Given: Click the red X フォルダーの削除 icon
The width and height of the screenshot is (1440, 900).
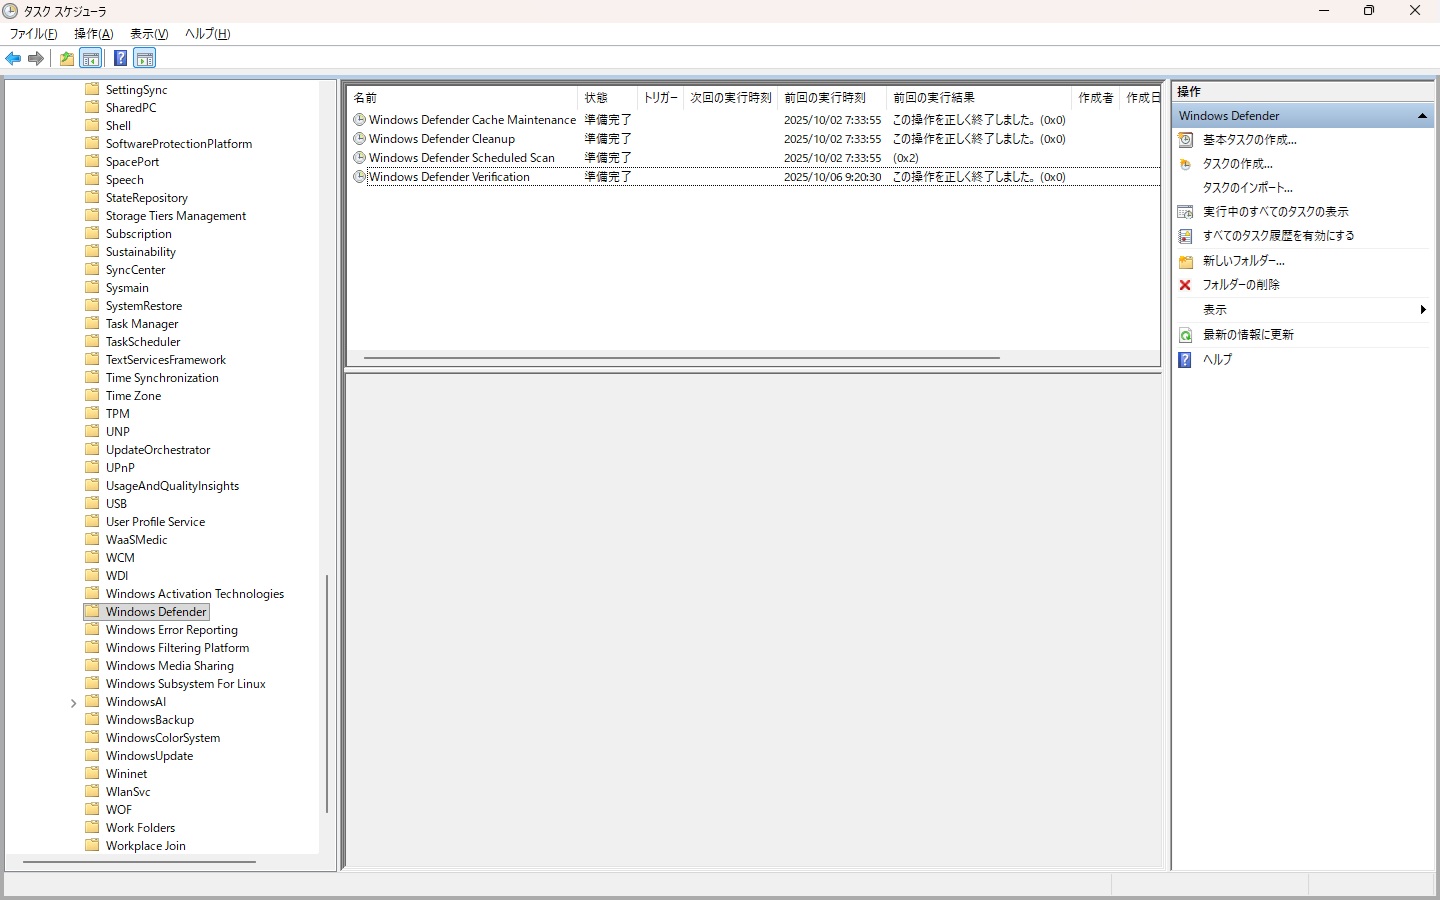Looking at the screenshot, I should click(1185, 285).
